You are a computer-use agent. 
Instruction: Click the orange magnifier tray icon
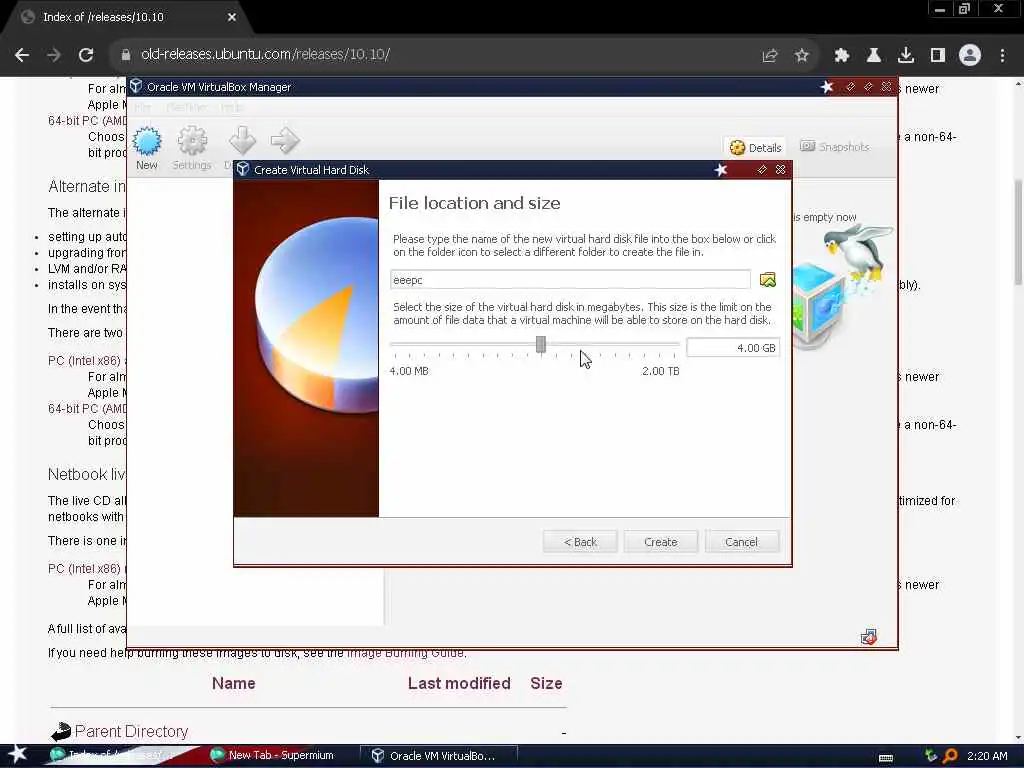tap(950, 756)
